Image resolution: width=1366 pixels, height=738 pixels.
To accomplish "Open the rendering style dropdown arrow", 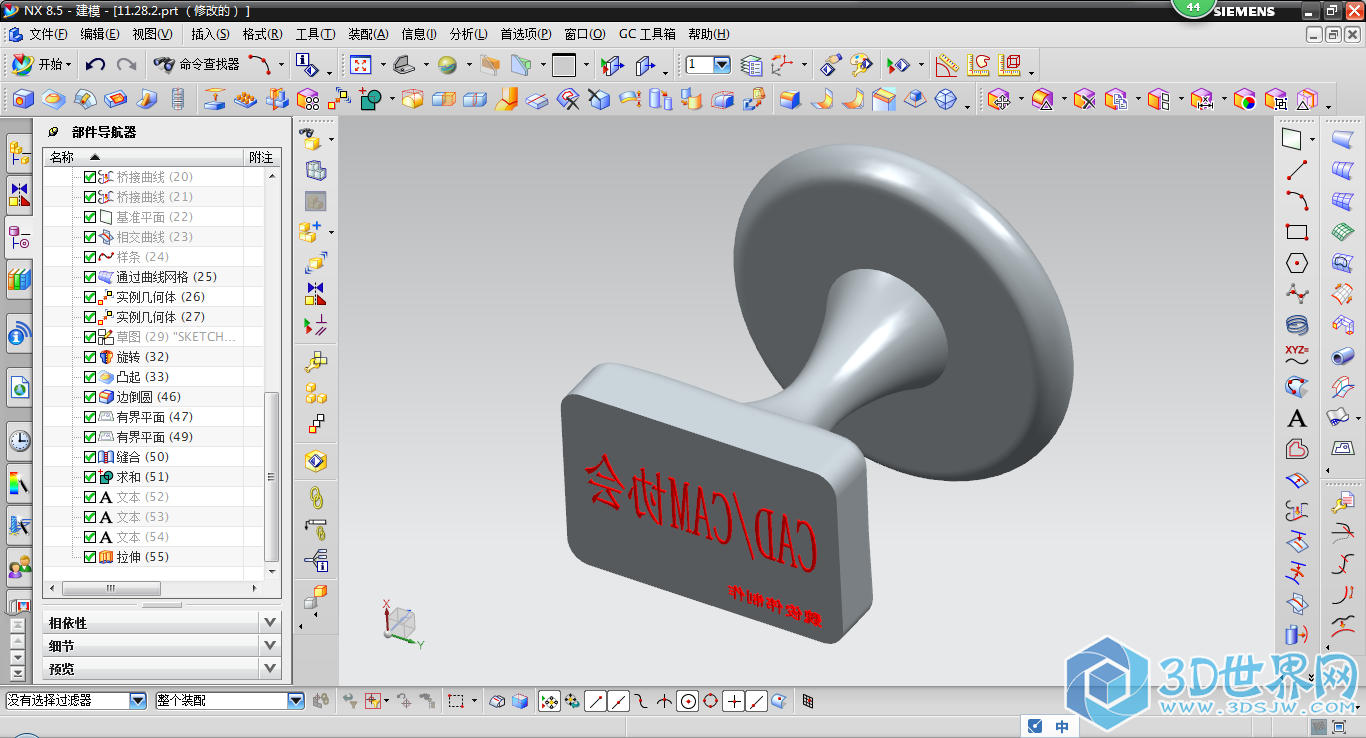I will [471, 66].
